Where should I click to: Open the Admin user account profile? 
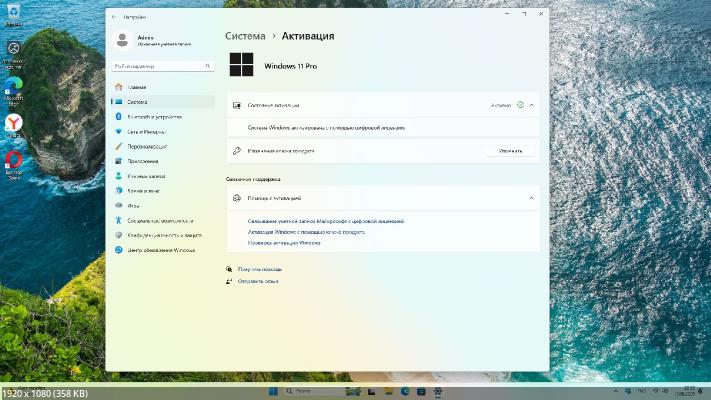pos(153,40)
